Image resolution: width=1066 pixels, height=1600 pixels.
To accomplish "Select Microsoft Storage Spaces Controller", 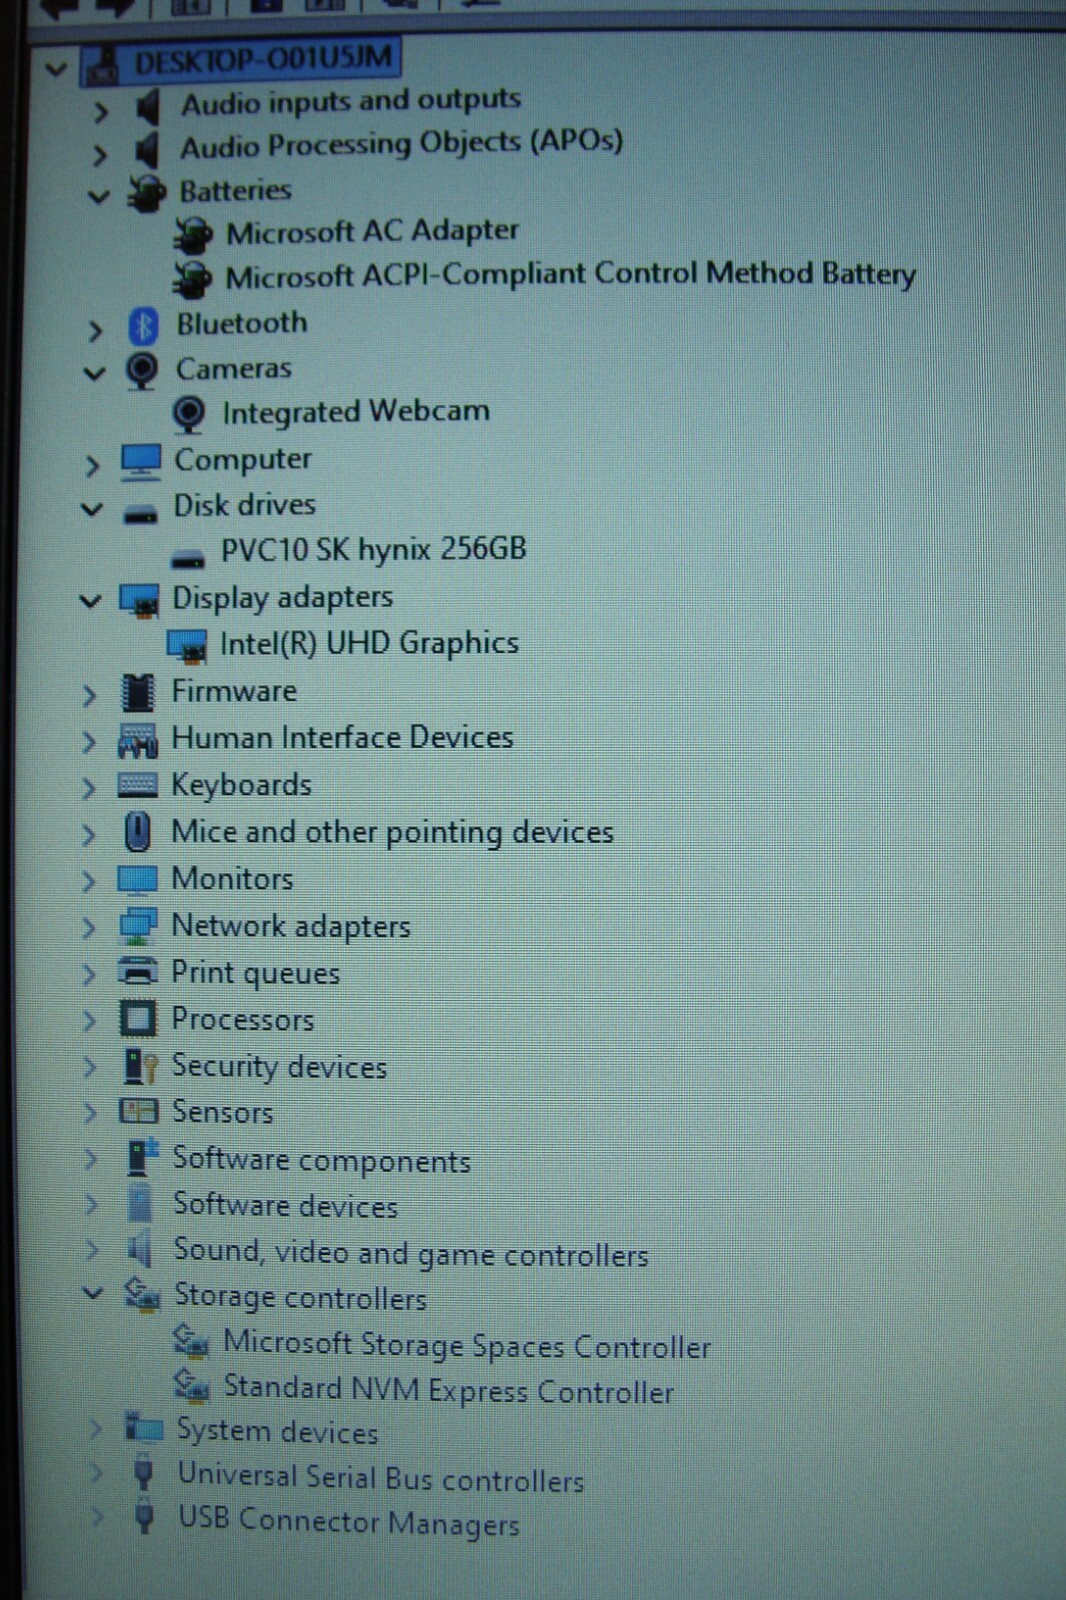I will pos(467,1345).
